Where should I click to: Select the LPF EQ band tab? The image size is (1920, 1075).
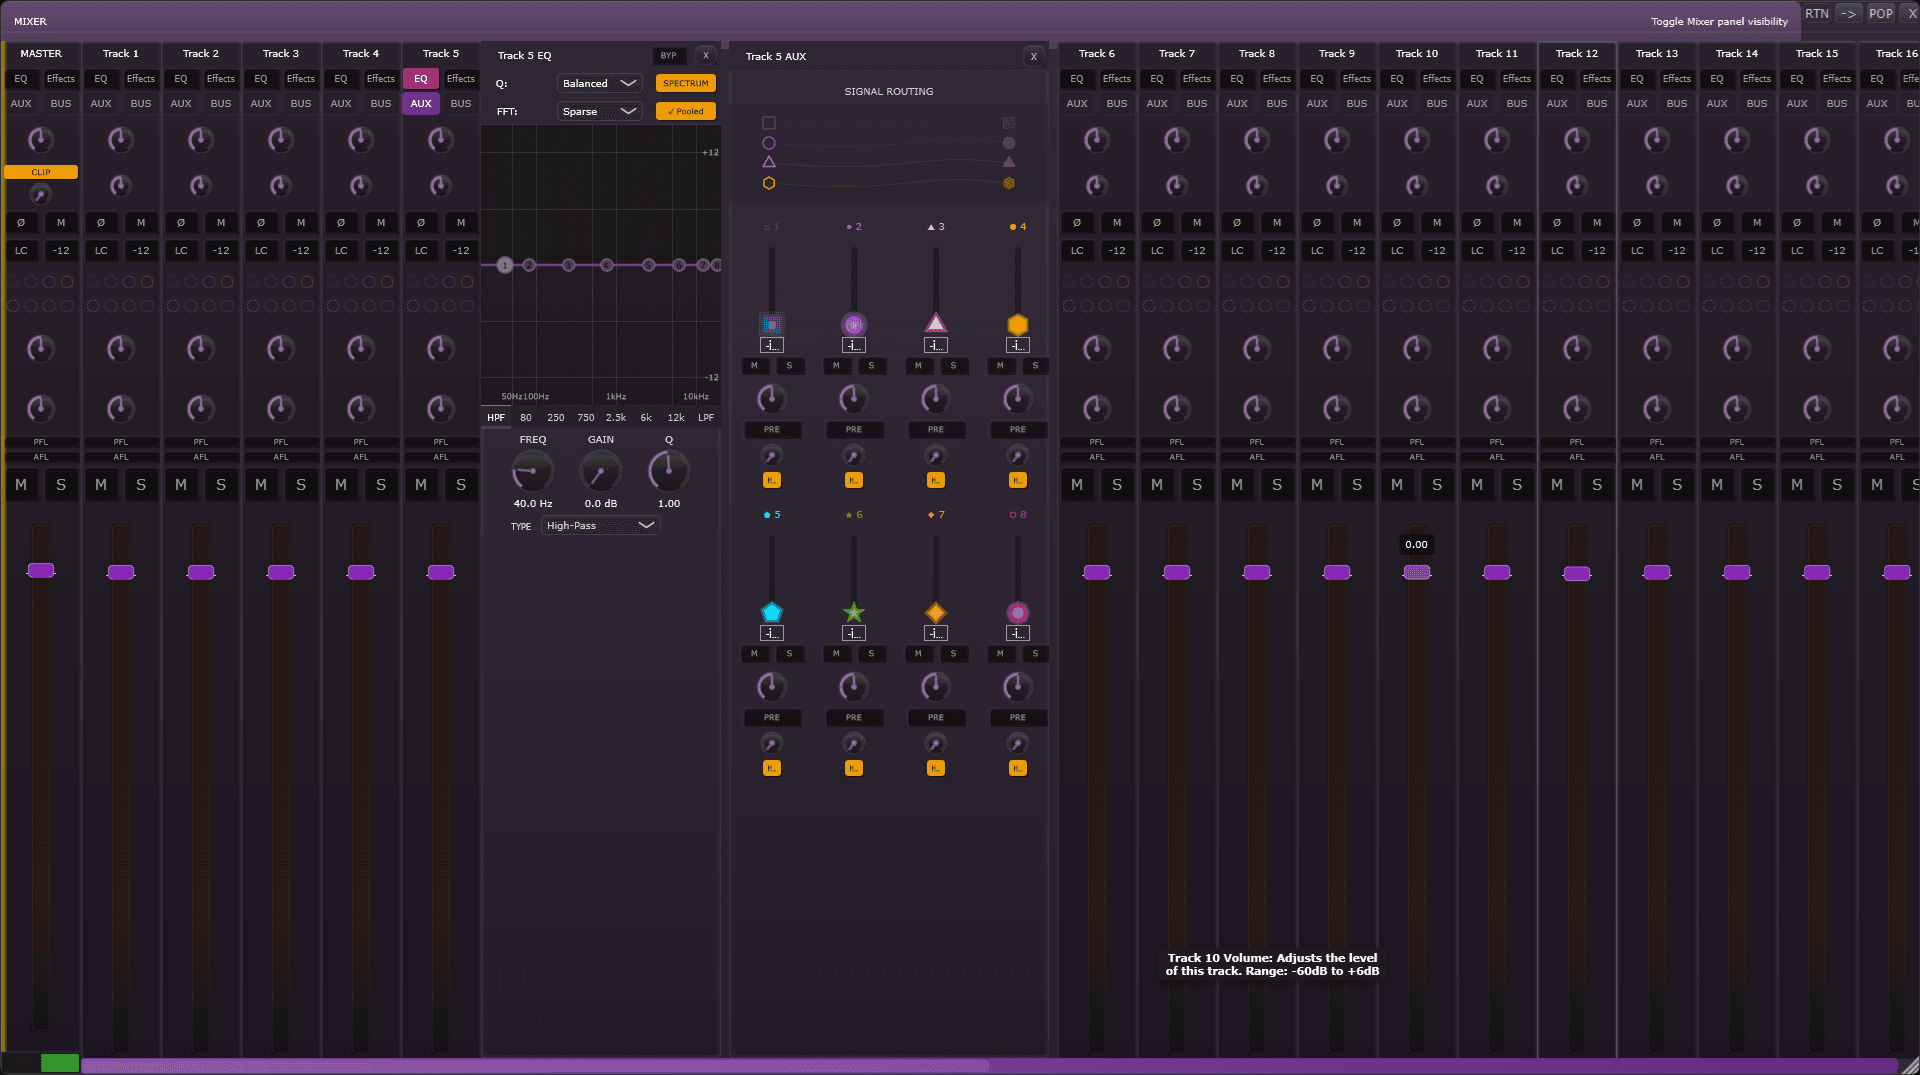point(706,417)
